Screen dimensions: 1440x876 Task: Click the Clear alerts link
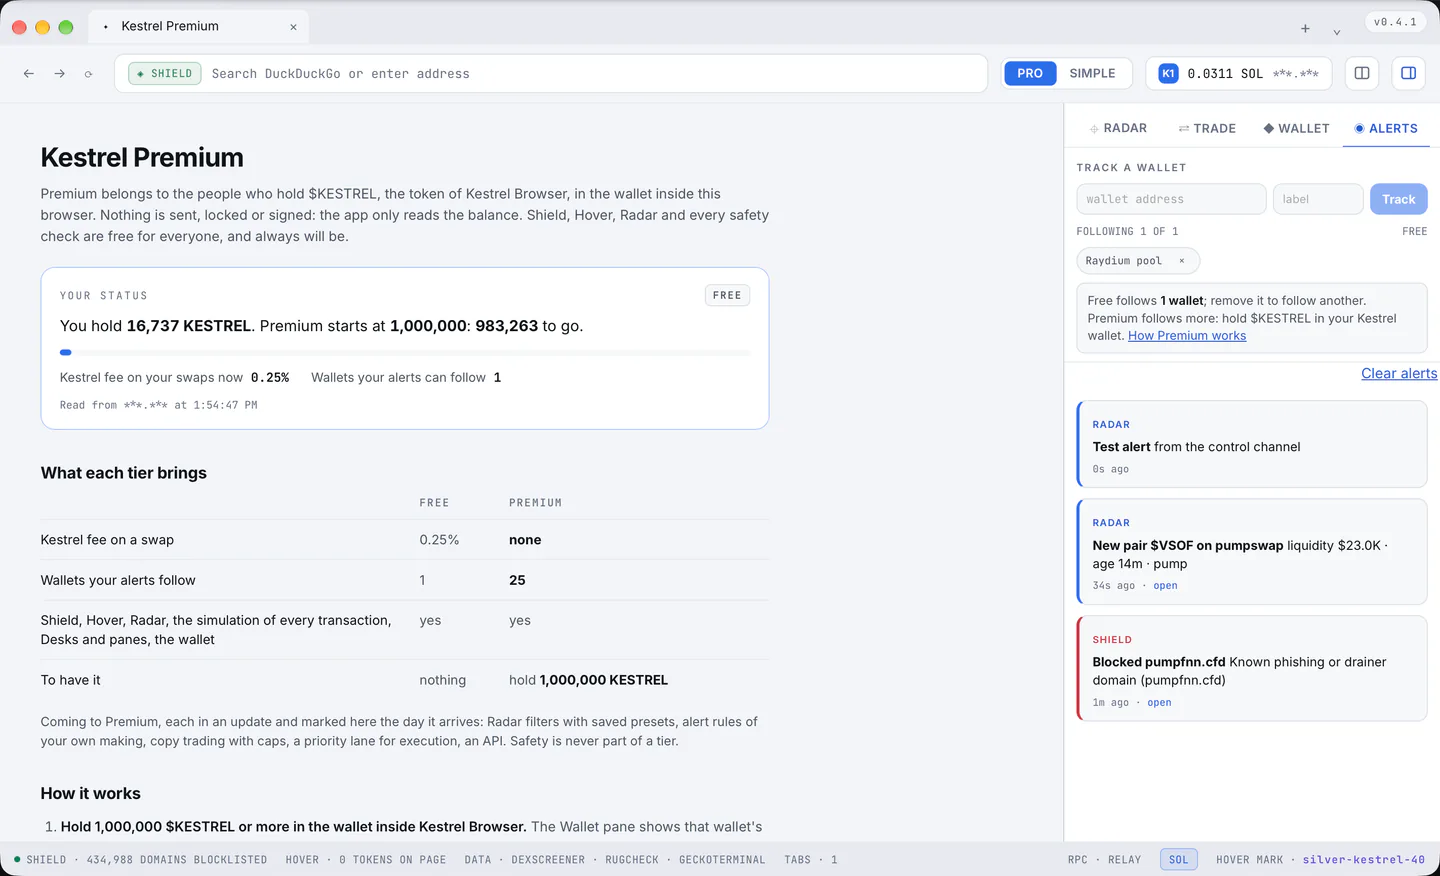pyautogui.click(x=1399, y=373)
